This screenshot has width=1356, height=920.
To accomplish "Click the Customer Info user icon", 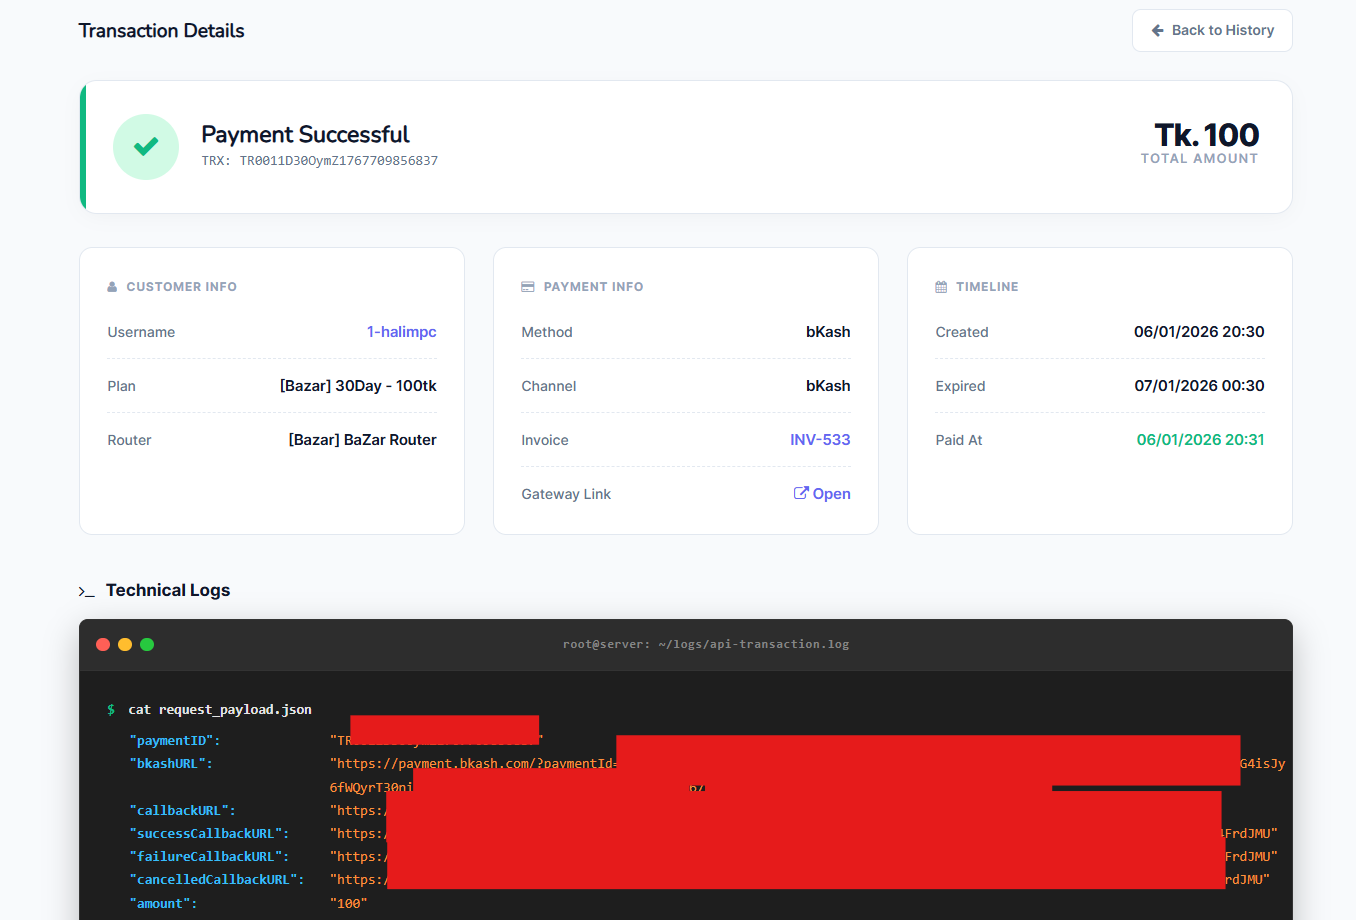I will [112, 287].
